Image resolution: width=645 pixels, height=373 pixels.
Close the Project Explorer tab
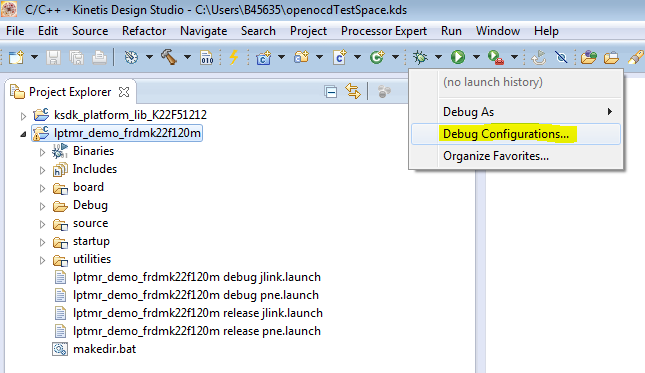point(124,92)
